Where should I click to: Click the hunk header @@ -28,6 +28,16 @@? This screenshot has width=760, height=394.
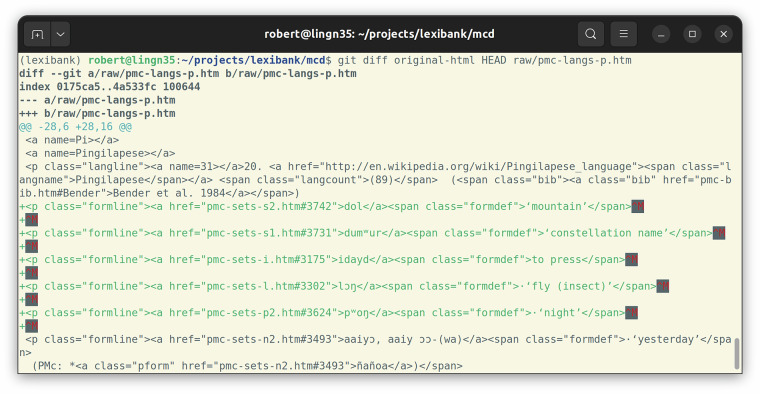click(75, 127)
